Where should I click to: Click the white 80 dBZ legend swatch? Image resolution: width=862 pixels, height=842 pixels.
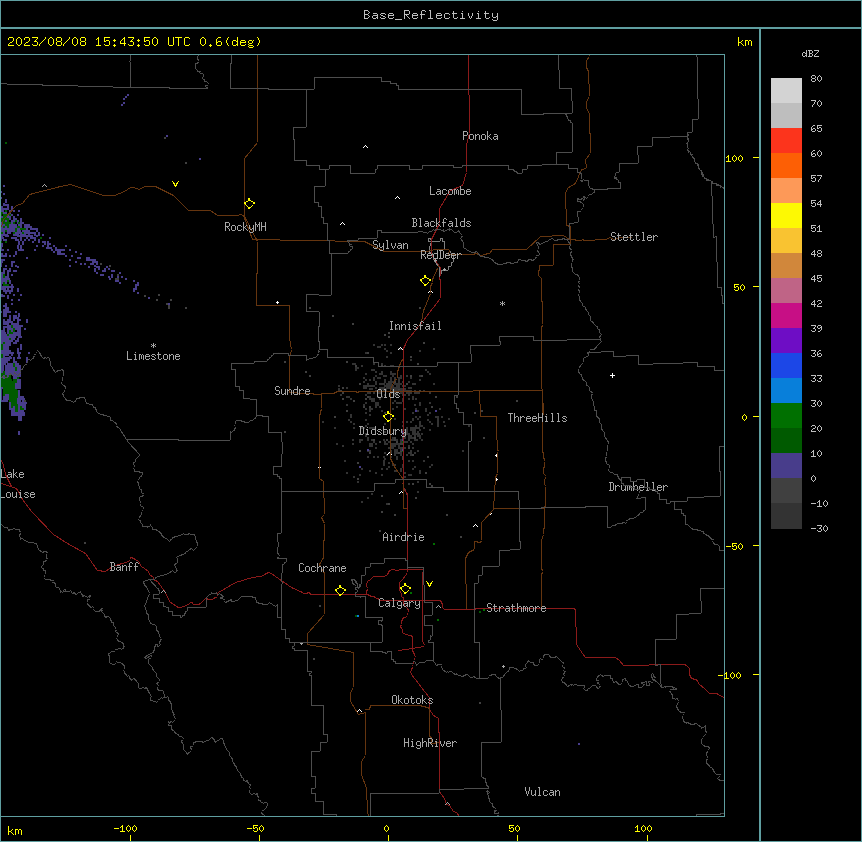click(786, 91)
